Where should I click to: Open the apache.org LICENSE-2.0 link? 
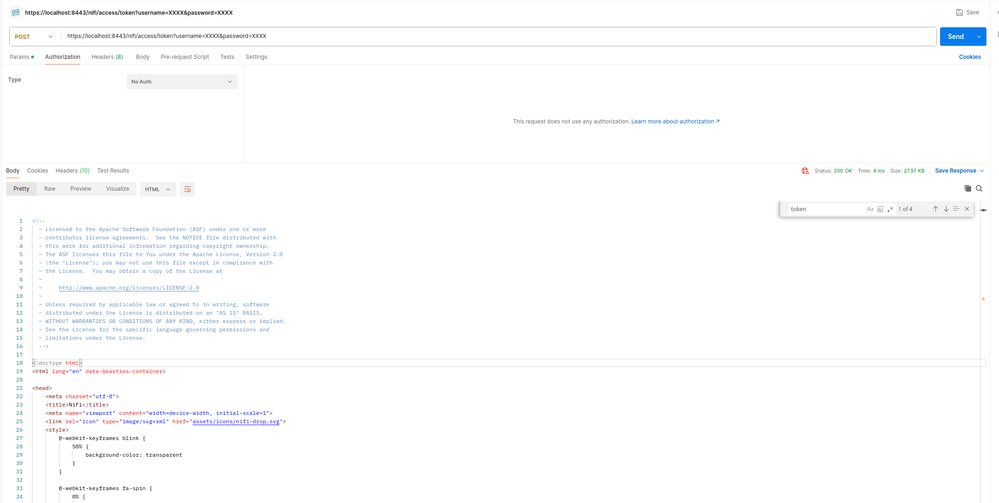[129, 288]
